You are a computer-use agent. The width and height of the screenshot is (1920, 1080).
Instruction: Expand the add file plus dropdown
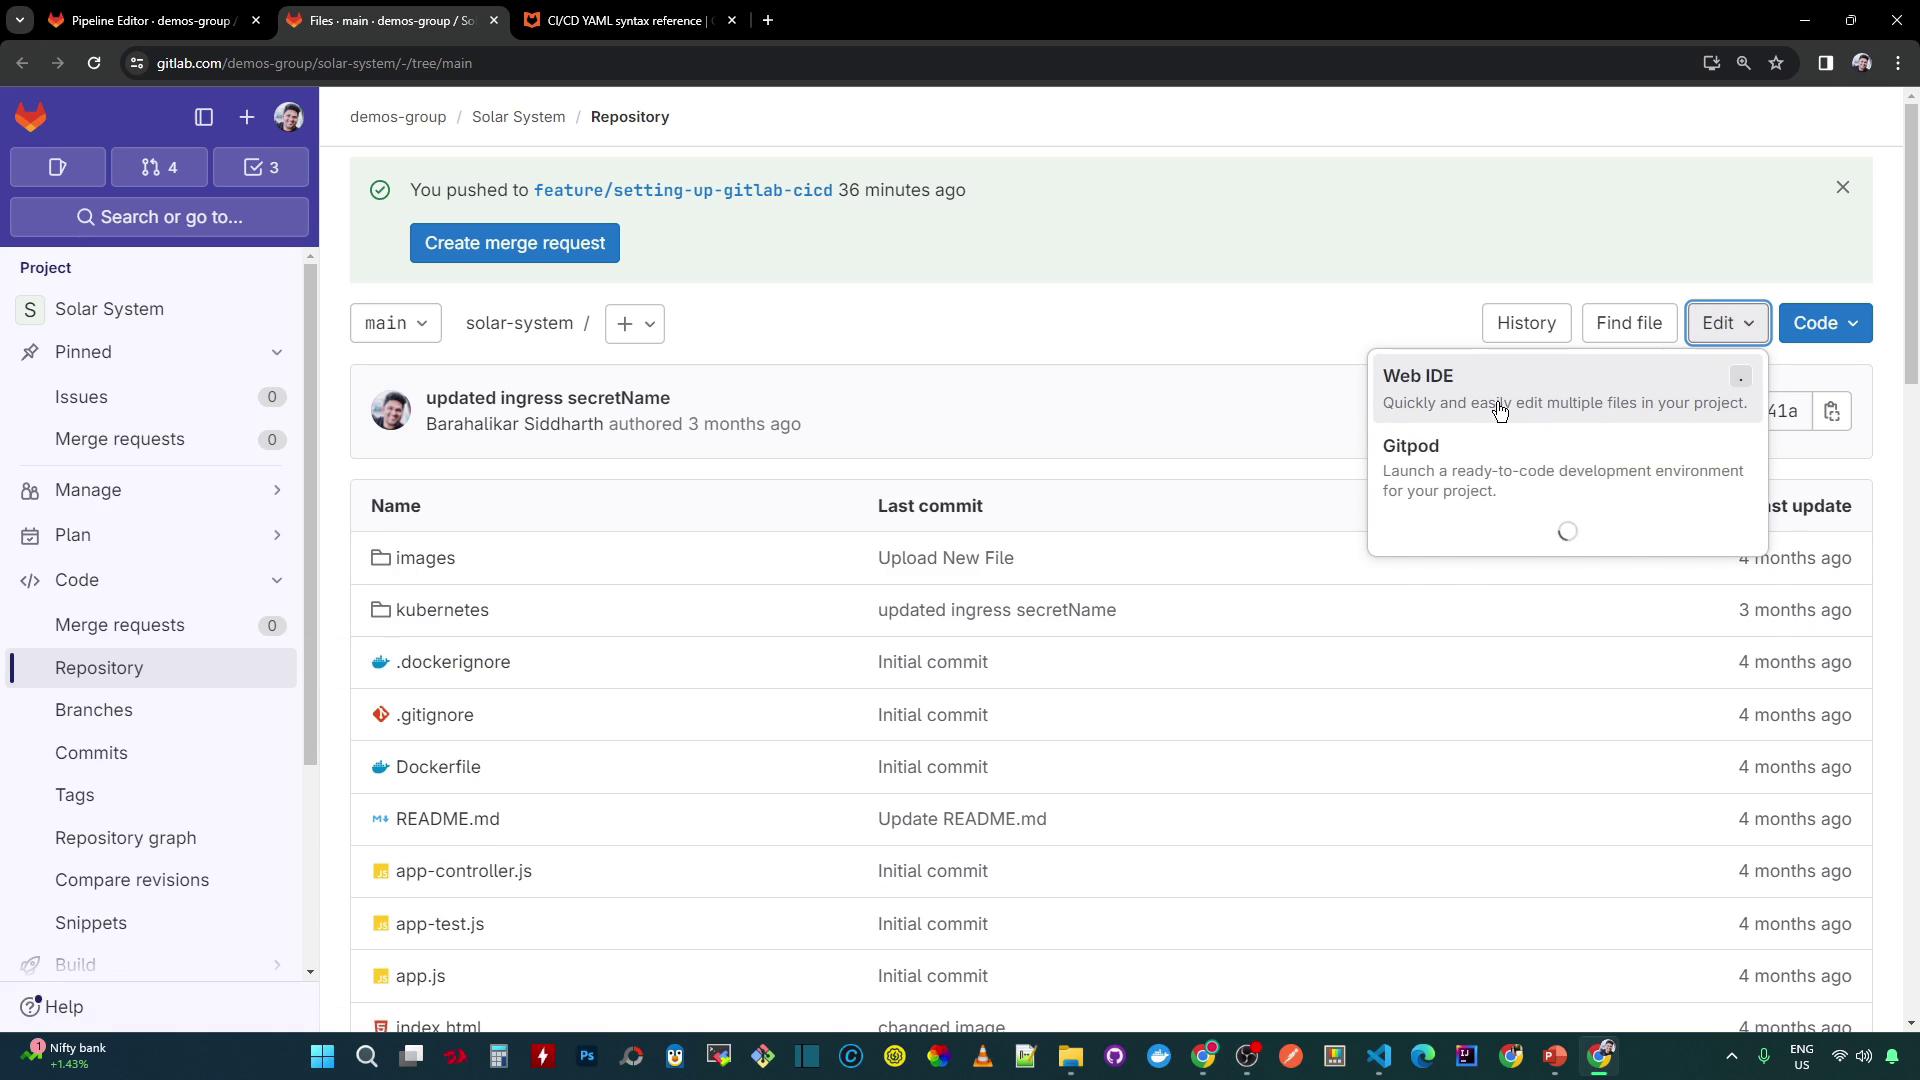634,323
